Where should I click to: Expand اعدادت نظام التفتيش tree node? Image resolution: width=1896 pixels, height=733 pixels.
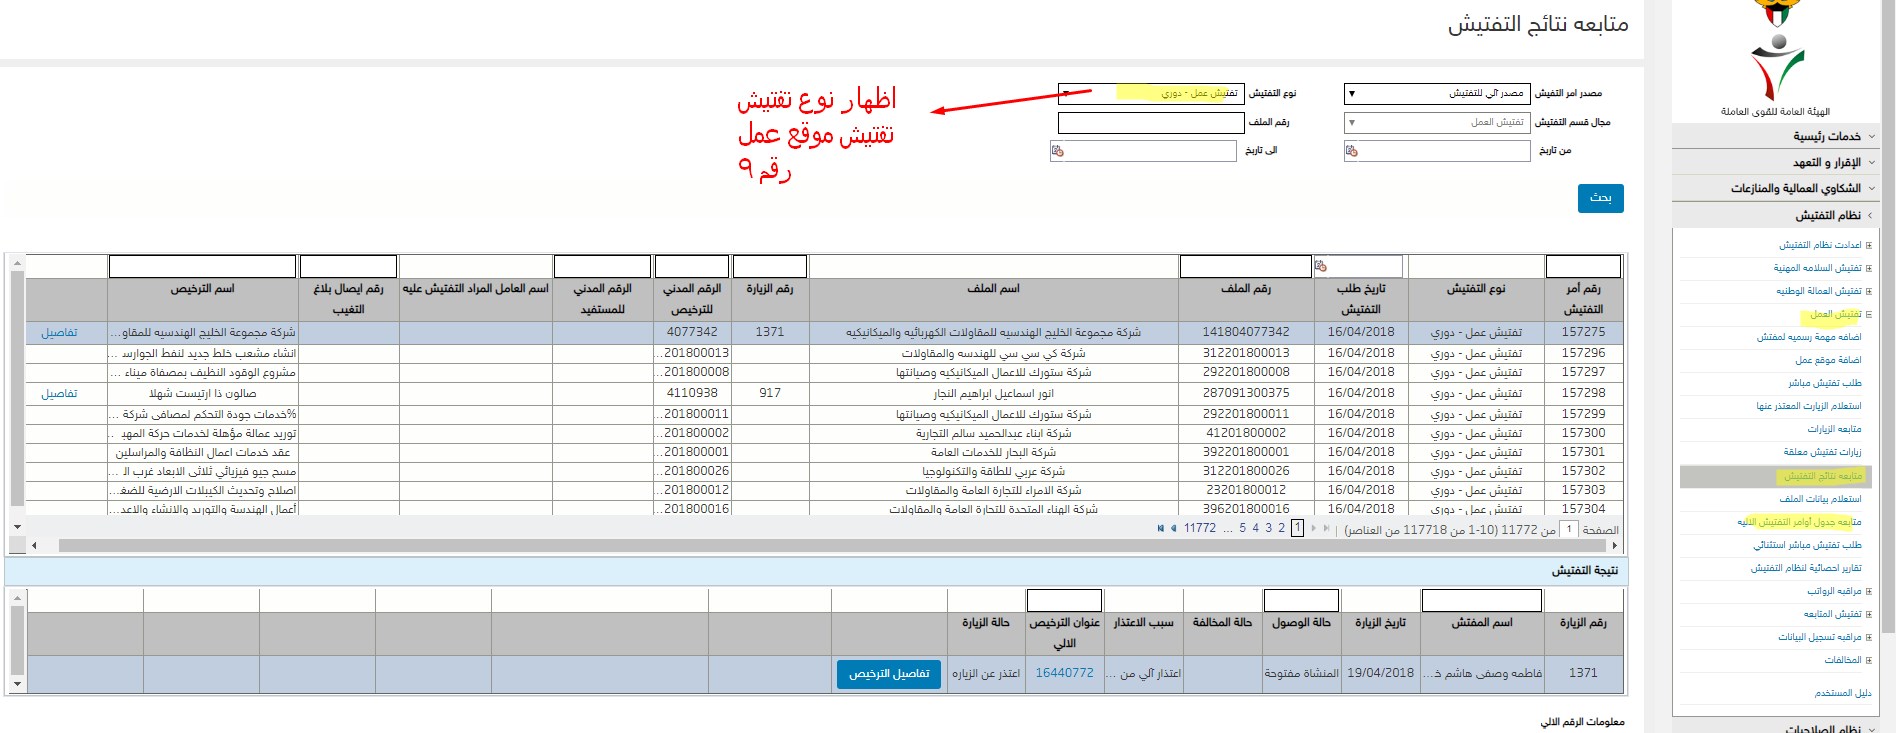tap(1869, 245)
